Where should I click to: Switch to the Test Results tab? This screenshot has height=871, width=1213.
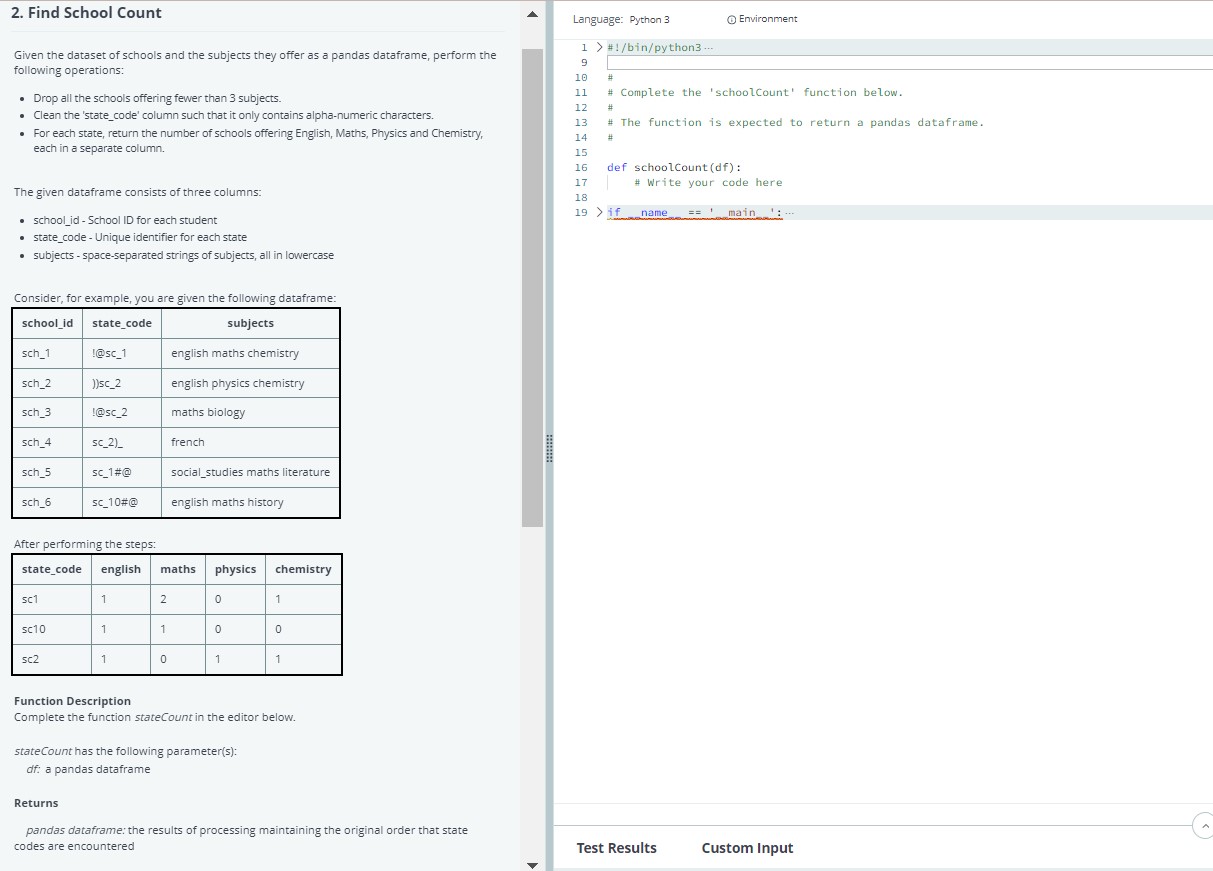tap(616, 848)
